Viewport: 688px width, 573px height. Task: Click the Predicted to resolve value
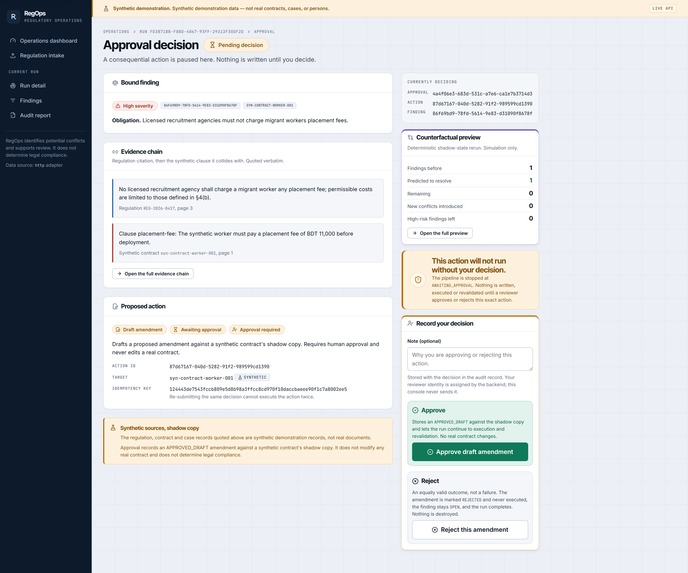tap(530, 181)
